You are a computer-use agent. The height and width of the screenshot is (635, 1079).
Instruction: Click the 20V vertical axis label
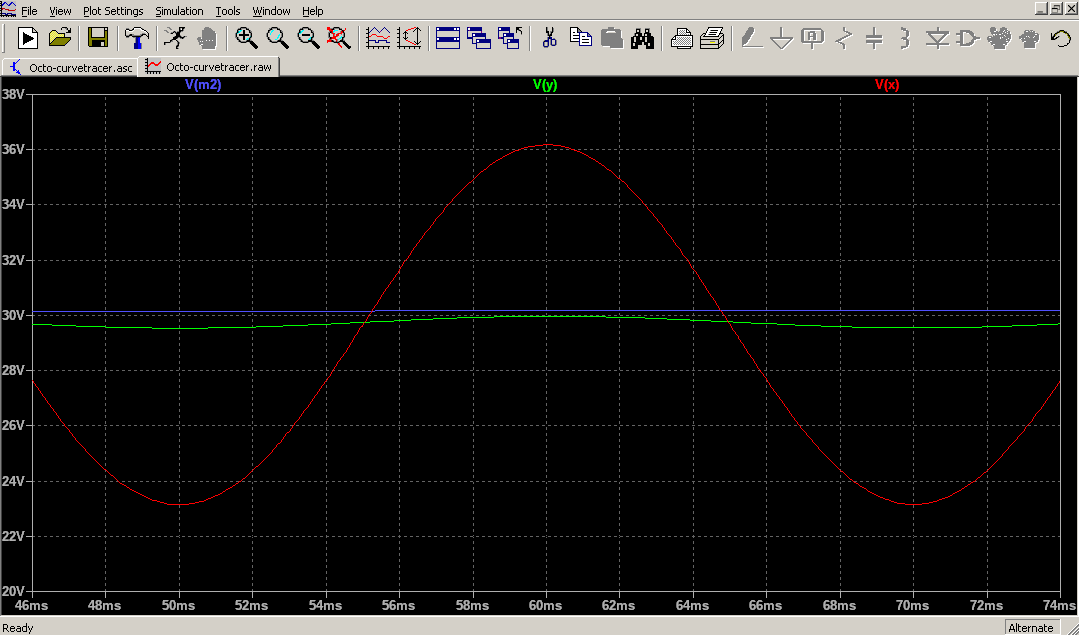click(x=14, y=591)
